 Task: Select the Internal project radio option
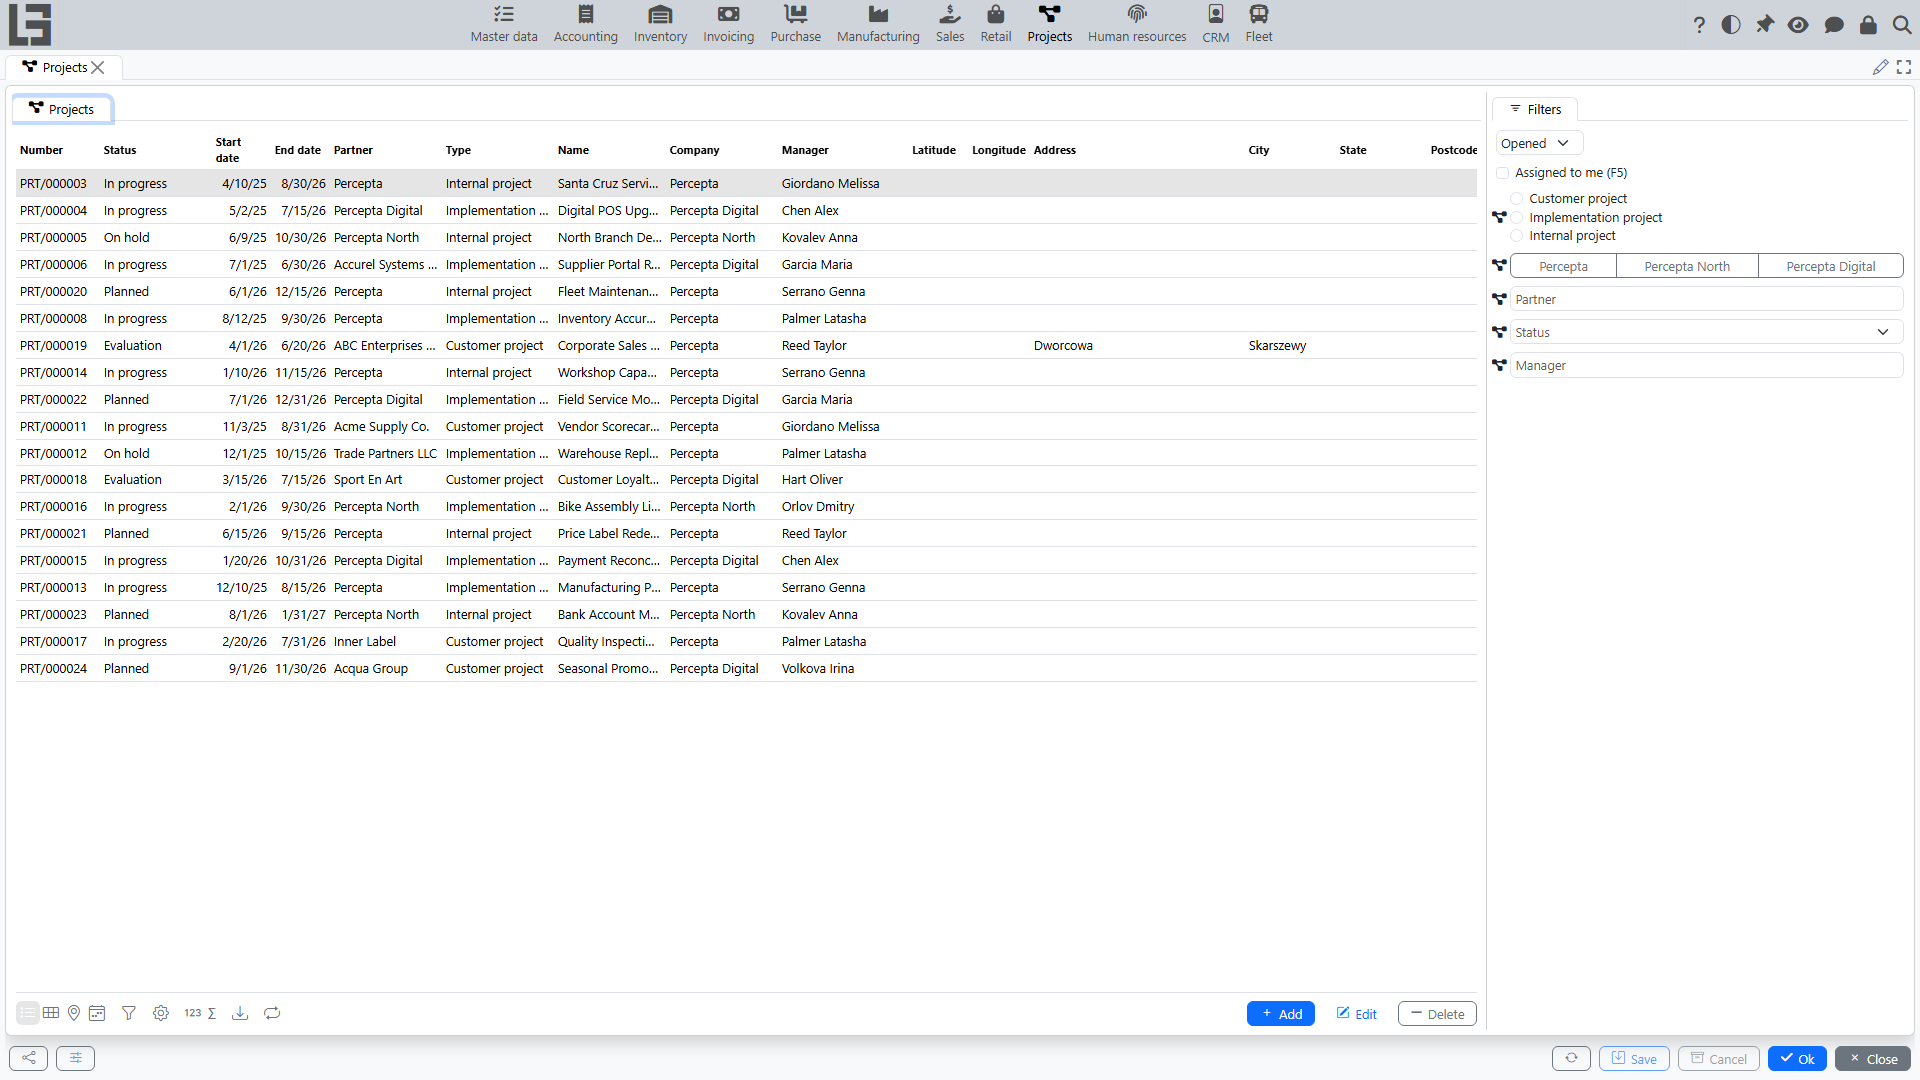click(1517, 236)
